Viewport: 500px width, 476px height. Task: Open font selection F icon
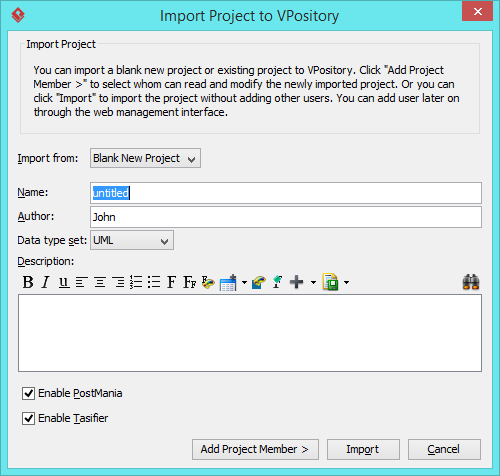click(171, 282)
